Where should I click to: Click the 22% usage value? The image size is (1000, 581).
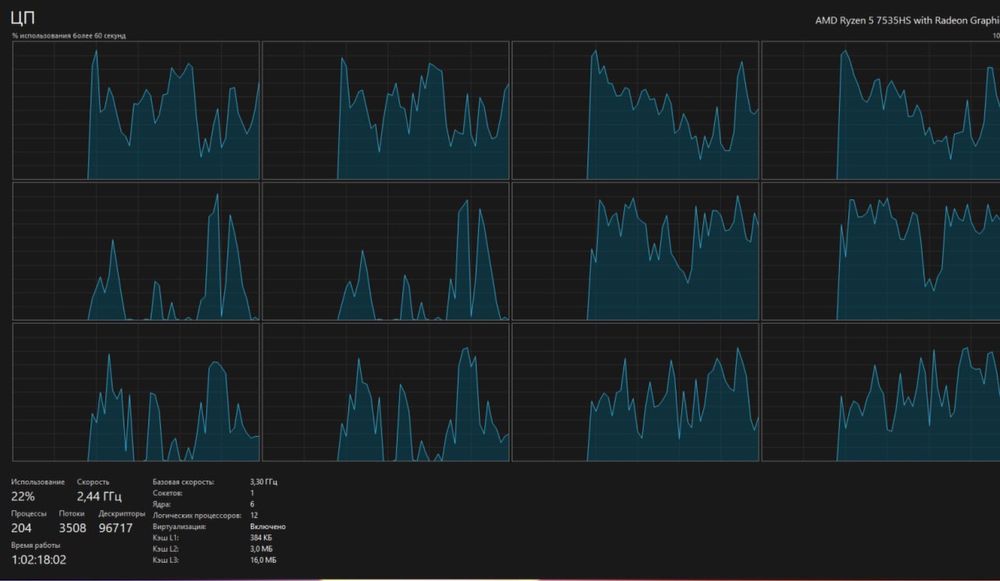coord(22,496)
